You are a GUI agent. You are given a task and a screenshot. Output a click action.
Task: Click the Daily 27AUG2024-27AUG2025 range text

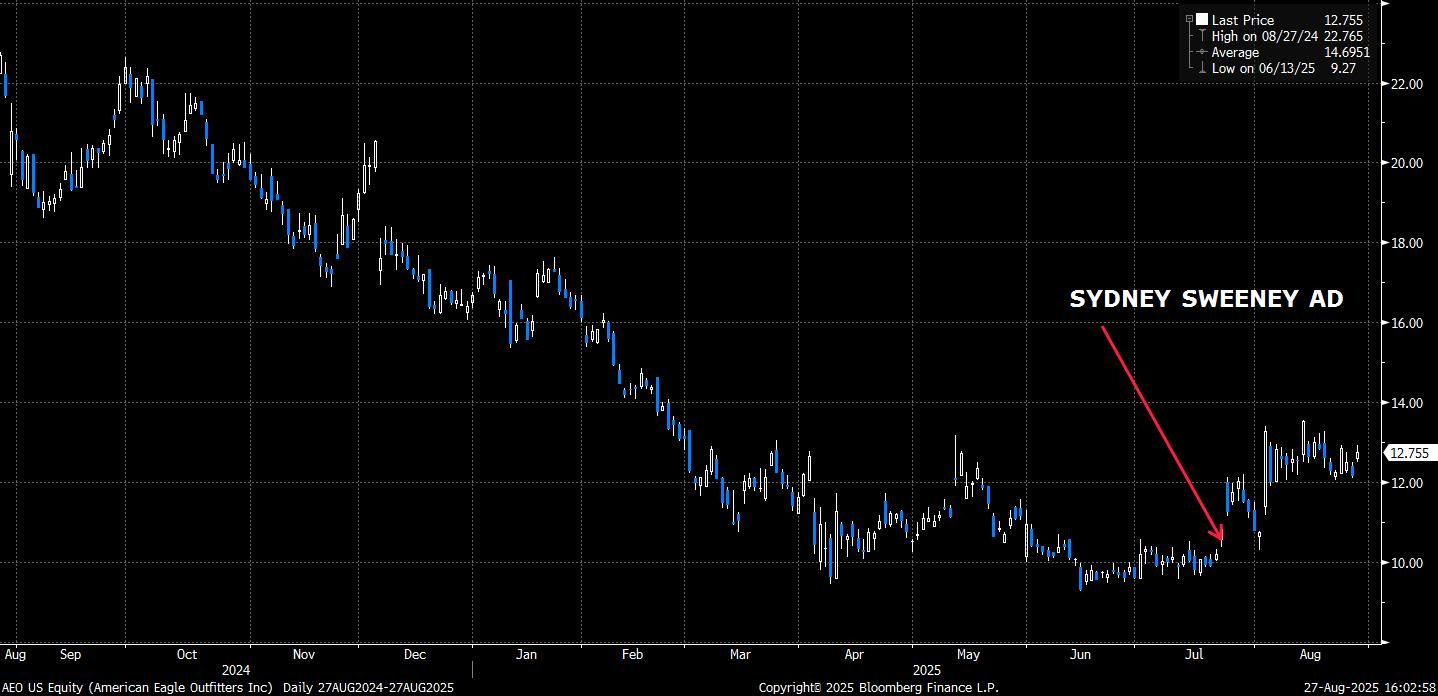click(x=368, y=688)
